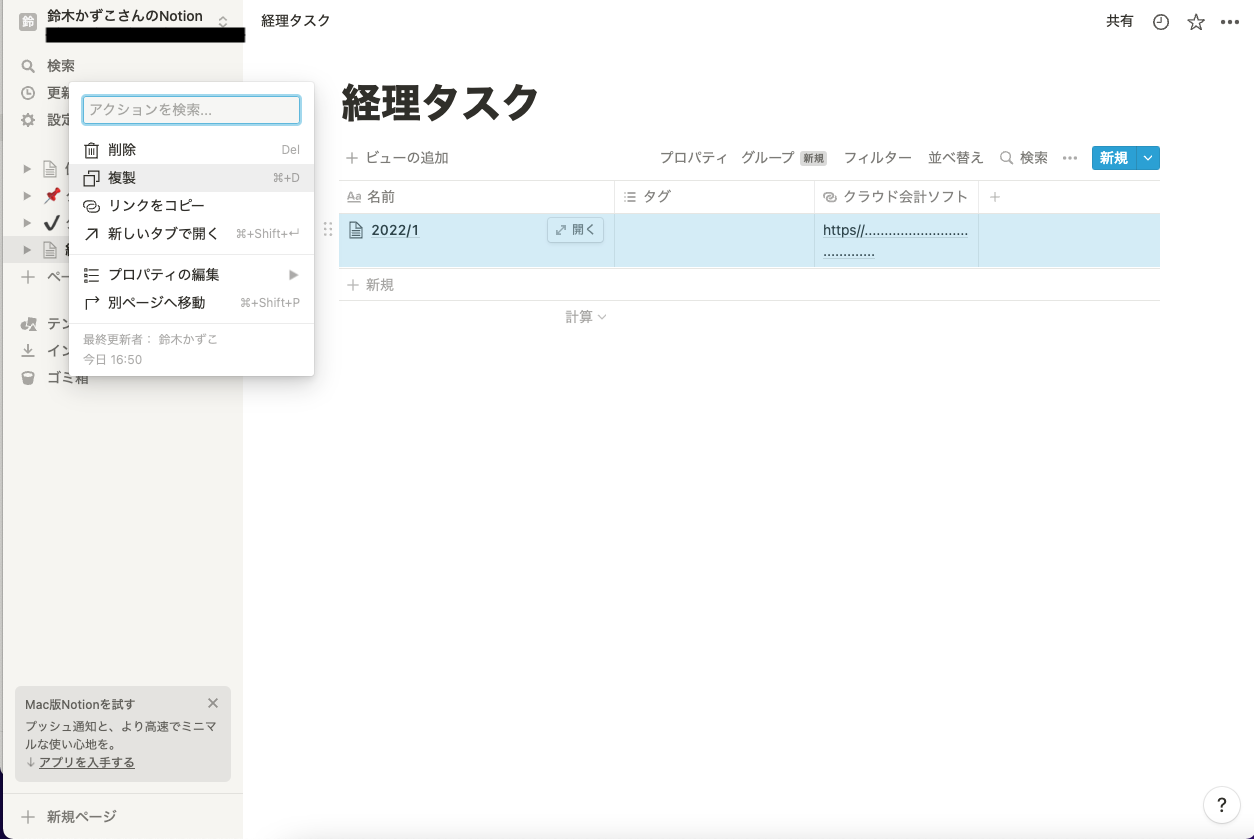Add a column with the plus header icon

995,197
